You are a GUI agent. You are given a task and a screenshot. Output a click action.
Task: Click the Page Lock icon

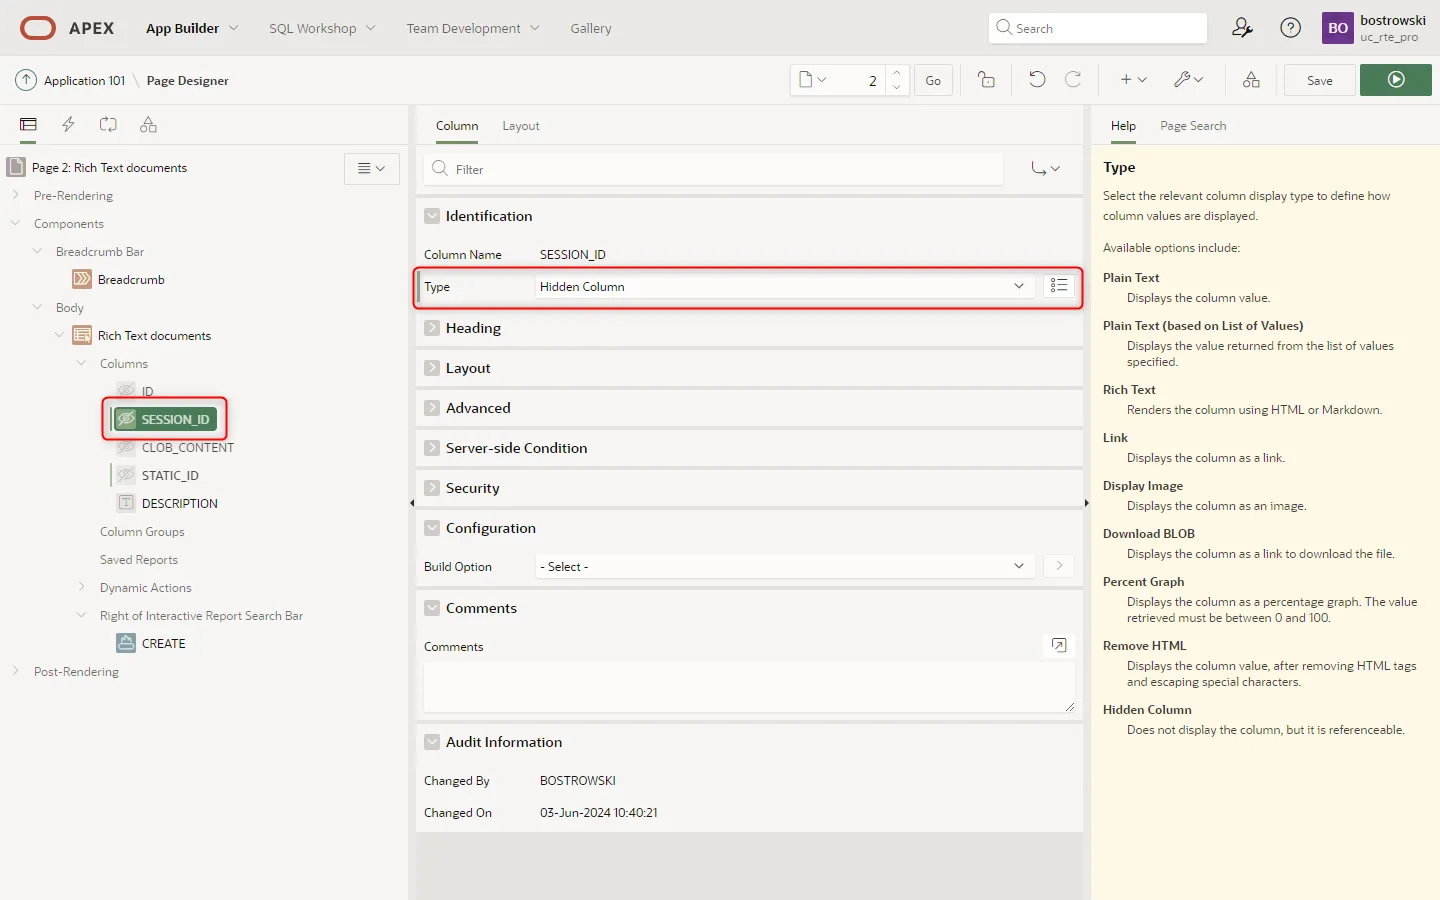[986, 80]
